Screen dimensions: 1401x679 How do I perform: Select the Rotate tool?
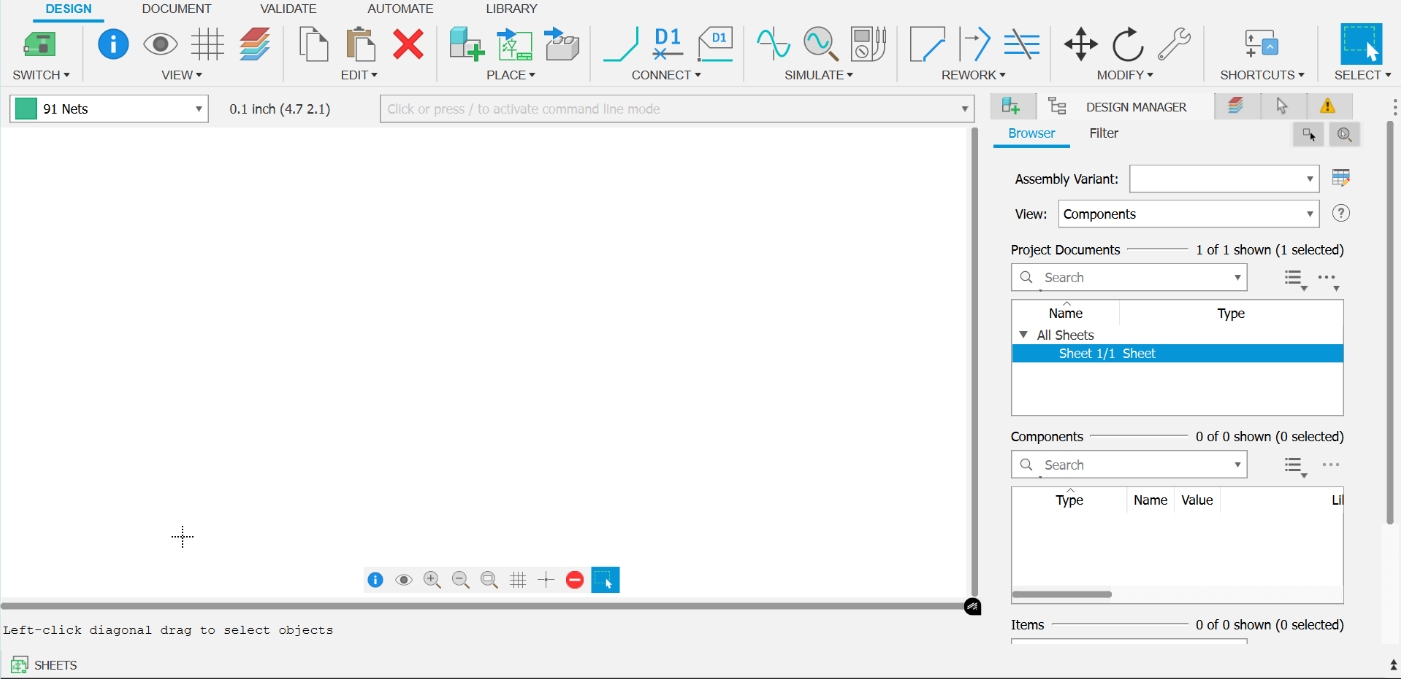[x=1127, y=44]
